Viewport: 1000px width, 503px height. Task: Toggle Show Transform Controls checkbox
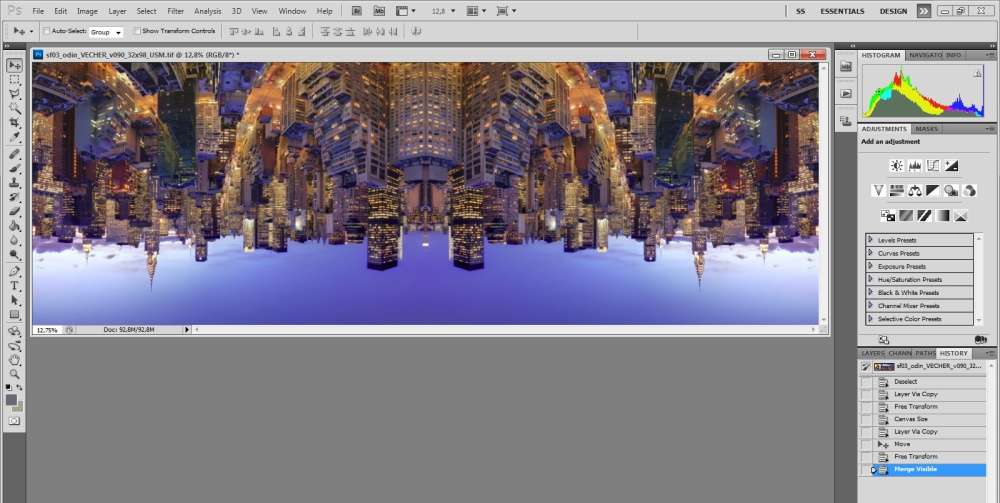click(136, 31)
